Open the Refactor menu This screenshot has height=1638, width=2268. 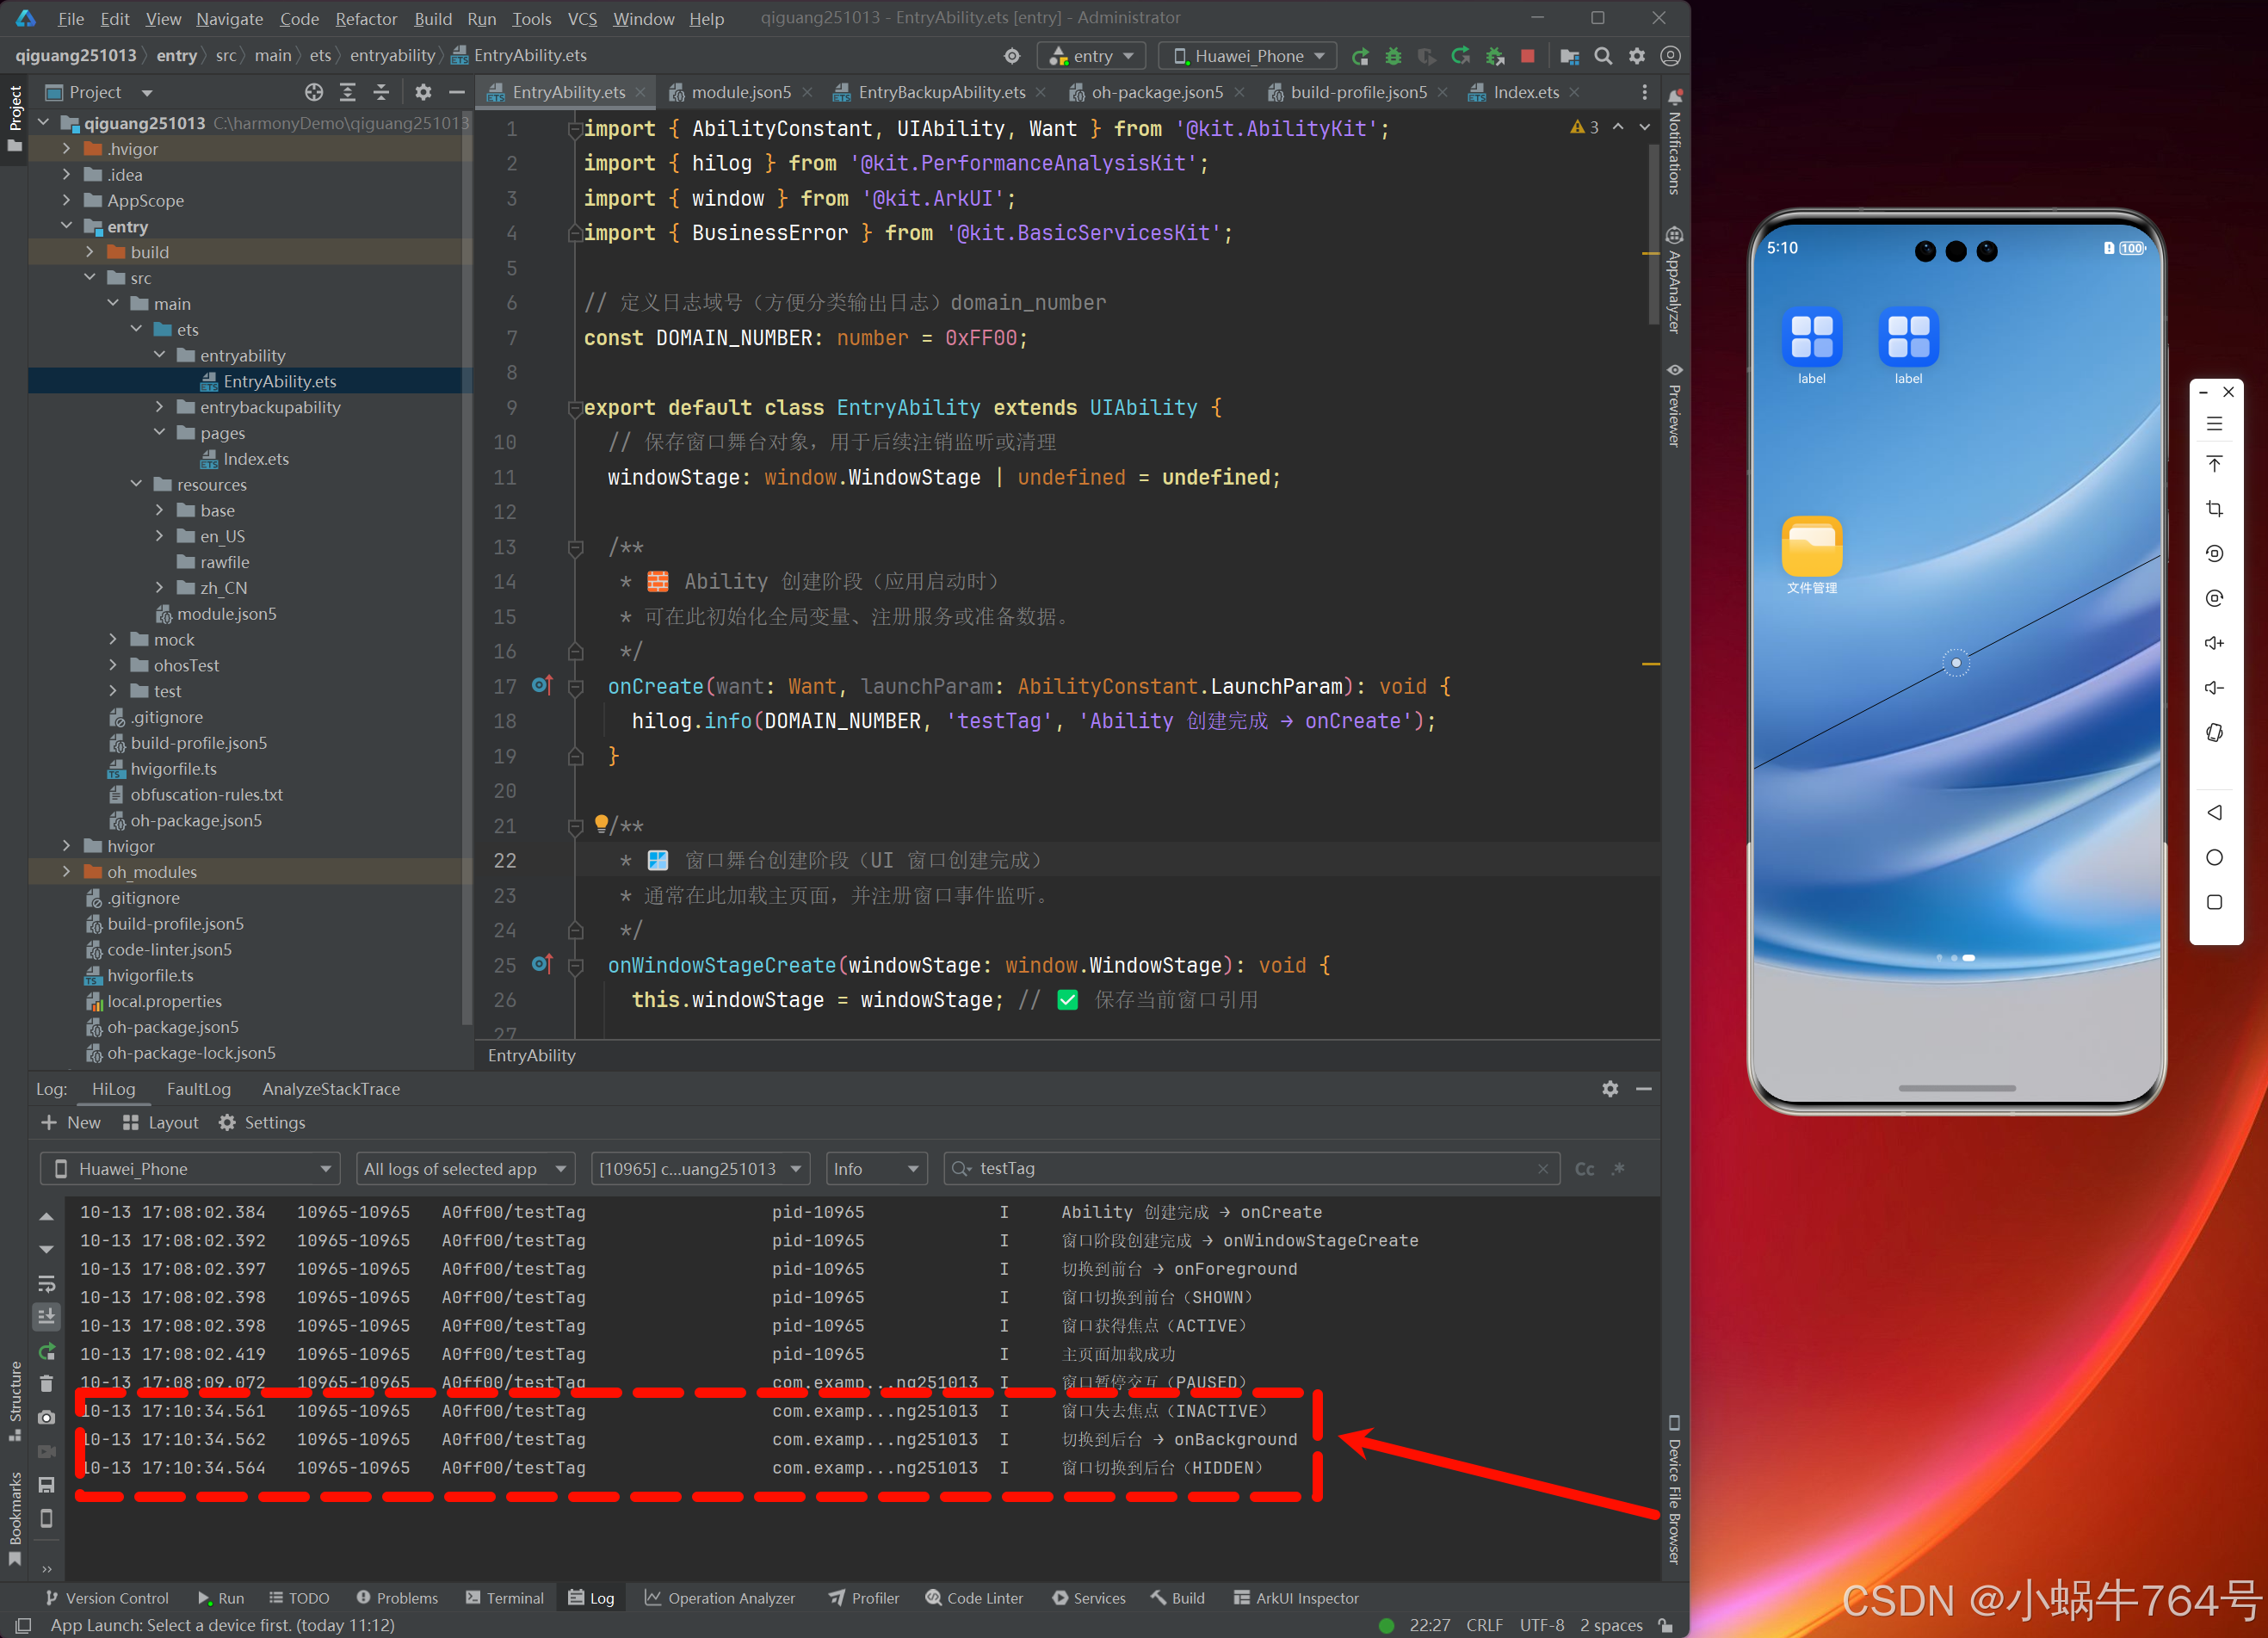point(365,18)
